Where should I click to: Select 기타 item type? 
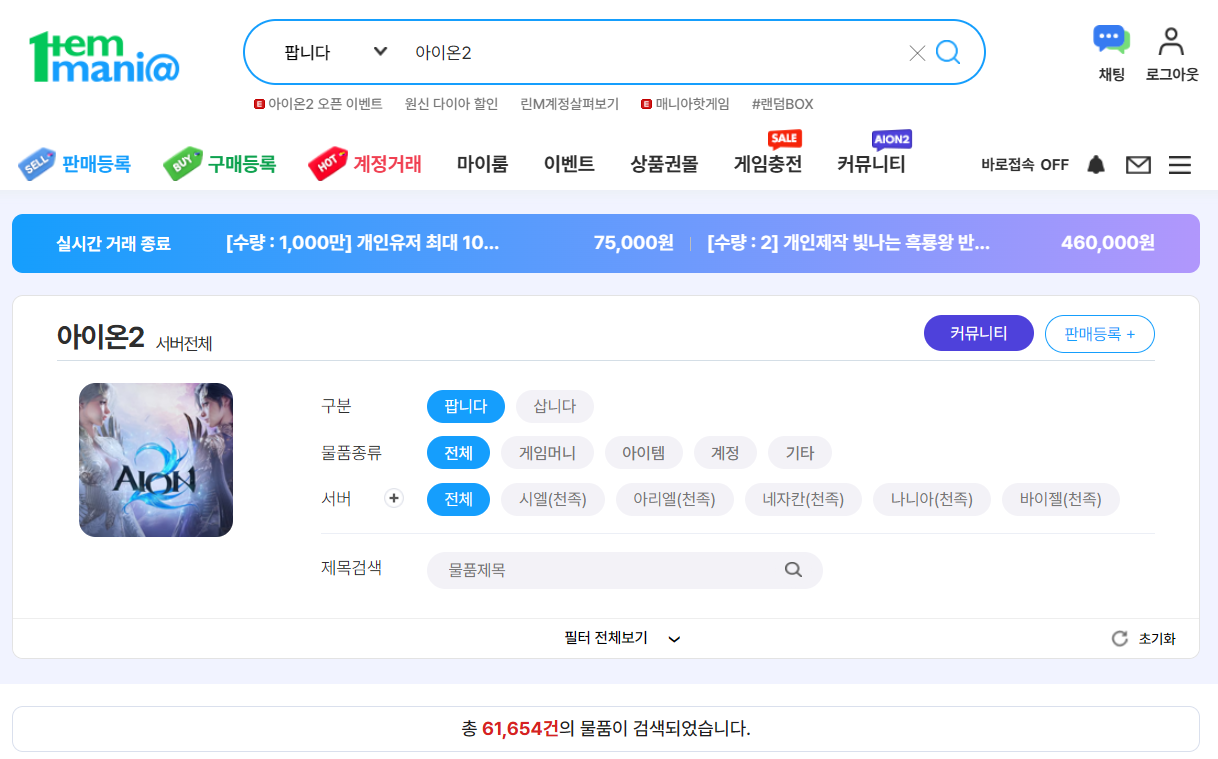pyautogui.click(x=800, y=453)
